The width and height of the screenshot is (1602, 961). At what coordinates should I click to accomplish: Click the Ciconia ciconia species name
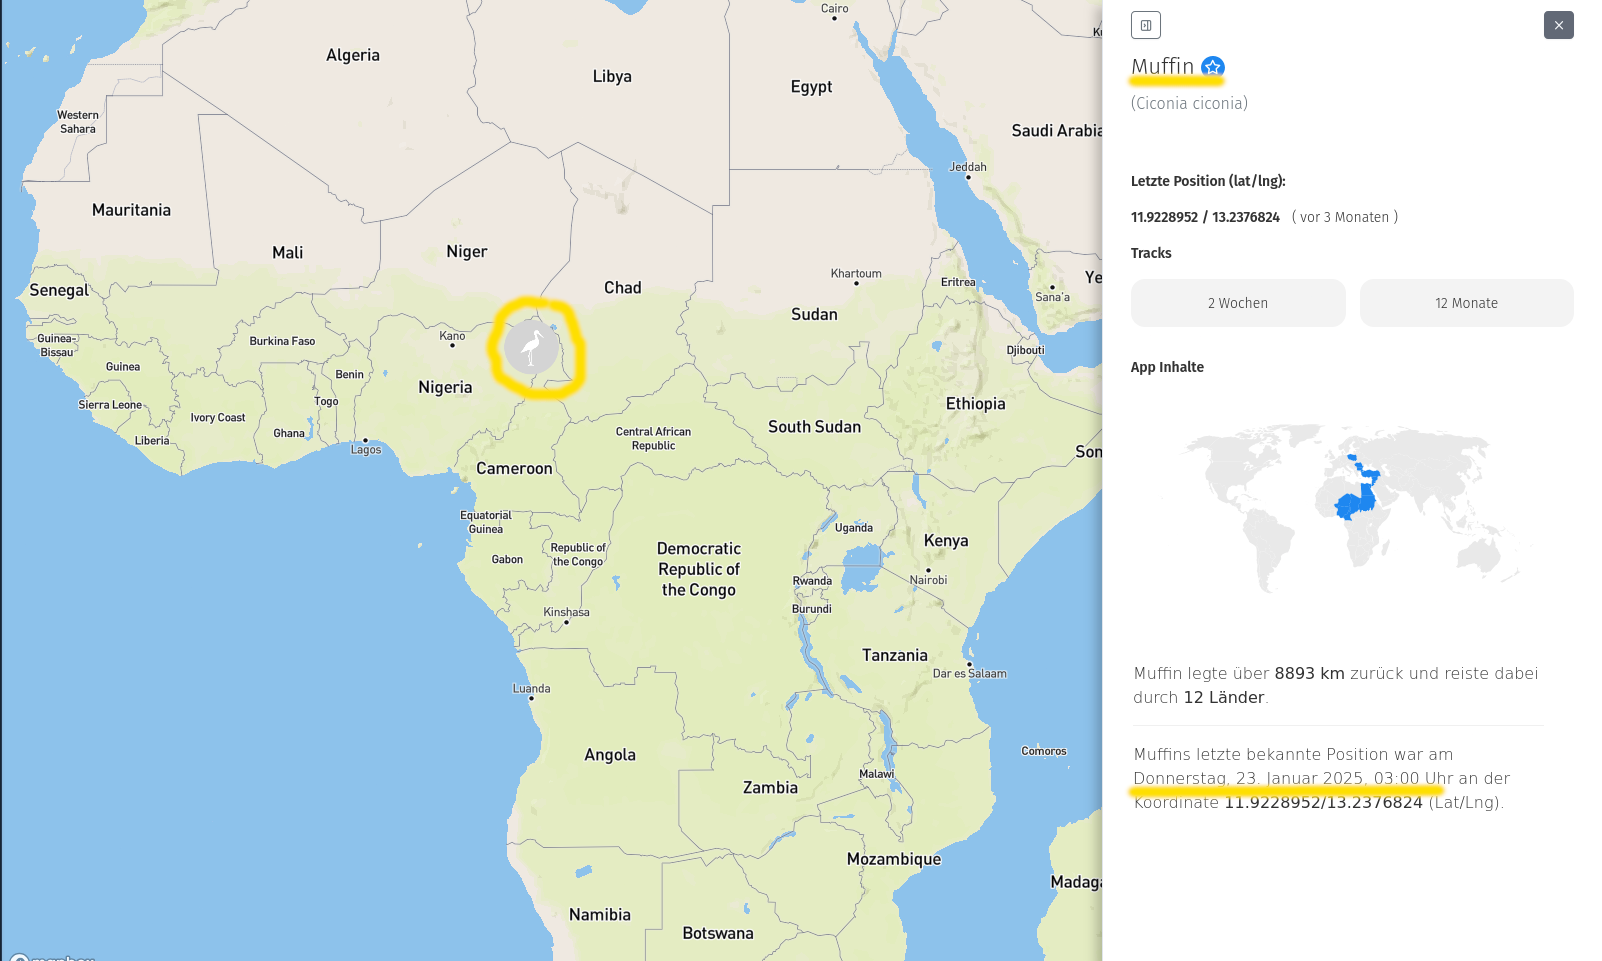1189,103
